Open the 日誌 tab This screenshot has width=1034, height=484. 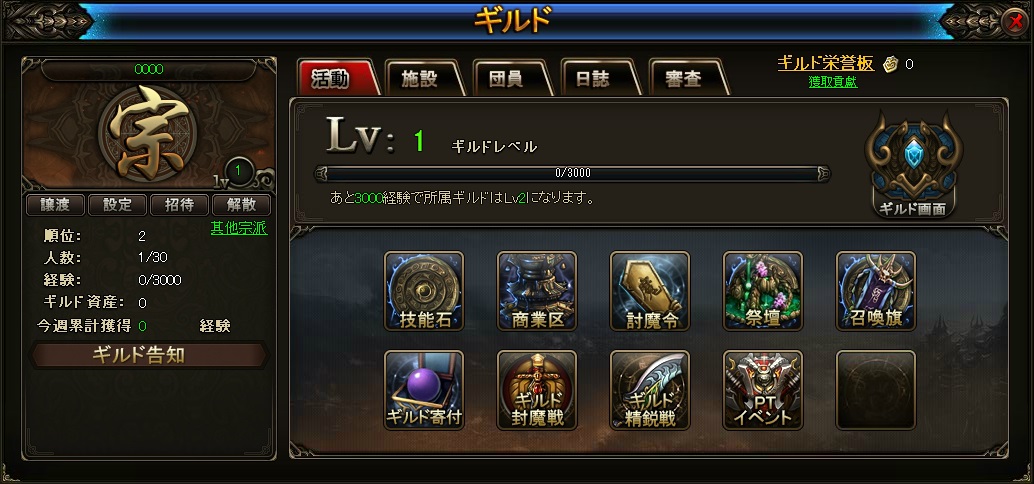tap(598, 78)
